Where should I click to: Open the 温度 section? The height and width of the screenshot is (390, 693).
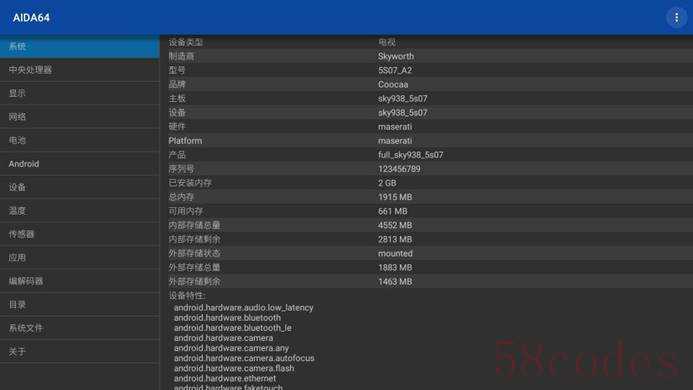tap(80, 210)
